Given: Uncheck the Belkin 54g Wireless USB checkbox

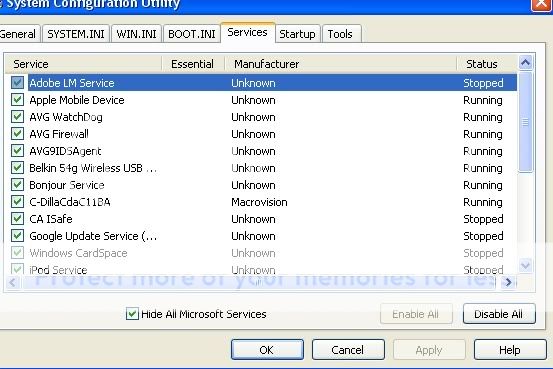Looking at the screenshot, I should pos(17,168).
